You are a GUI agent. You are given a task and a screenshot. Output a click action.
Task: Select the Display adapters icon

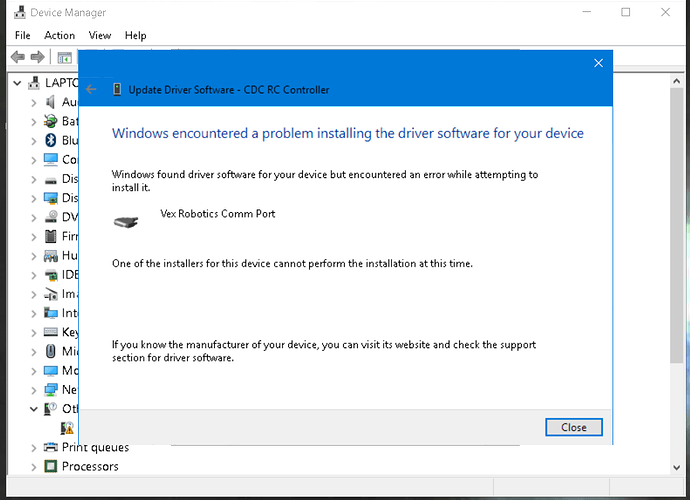point(51,198)
